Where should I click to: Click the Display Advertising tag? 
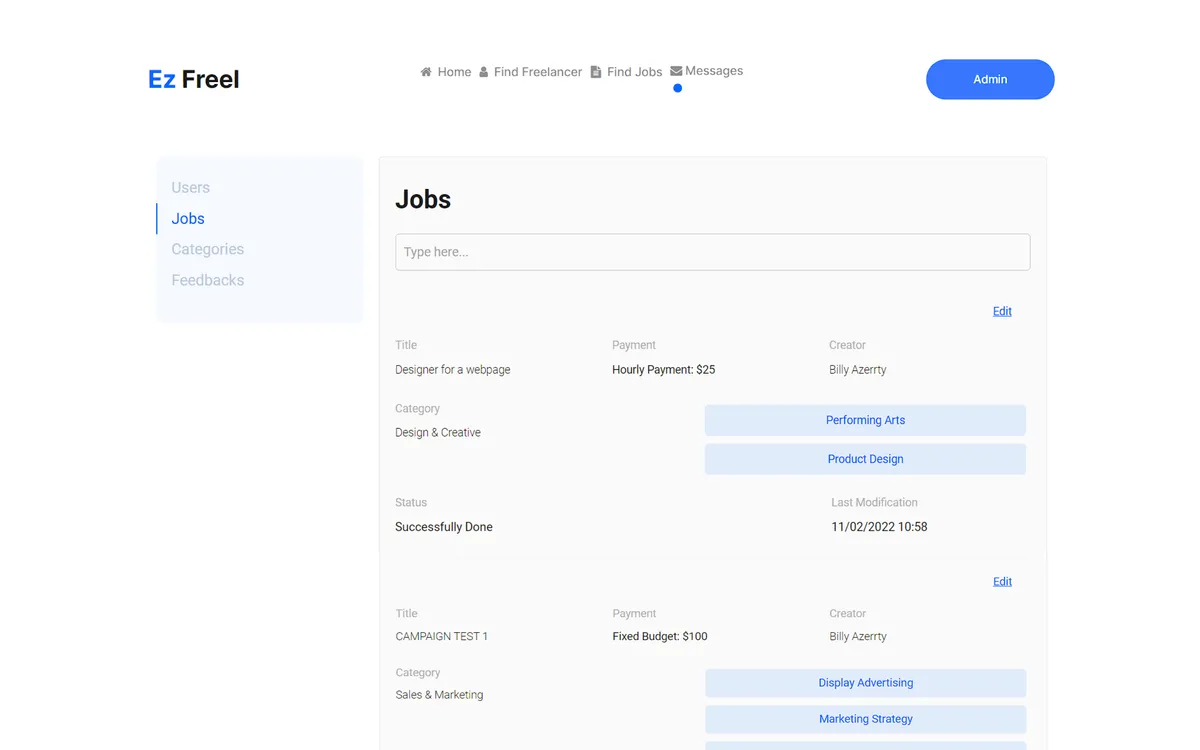[865, 683]
